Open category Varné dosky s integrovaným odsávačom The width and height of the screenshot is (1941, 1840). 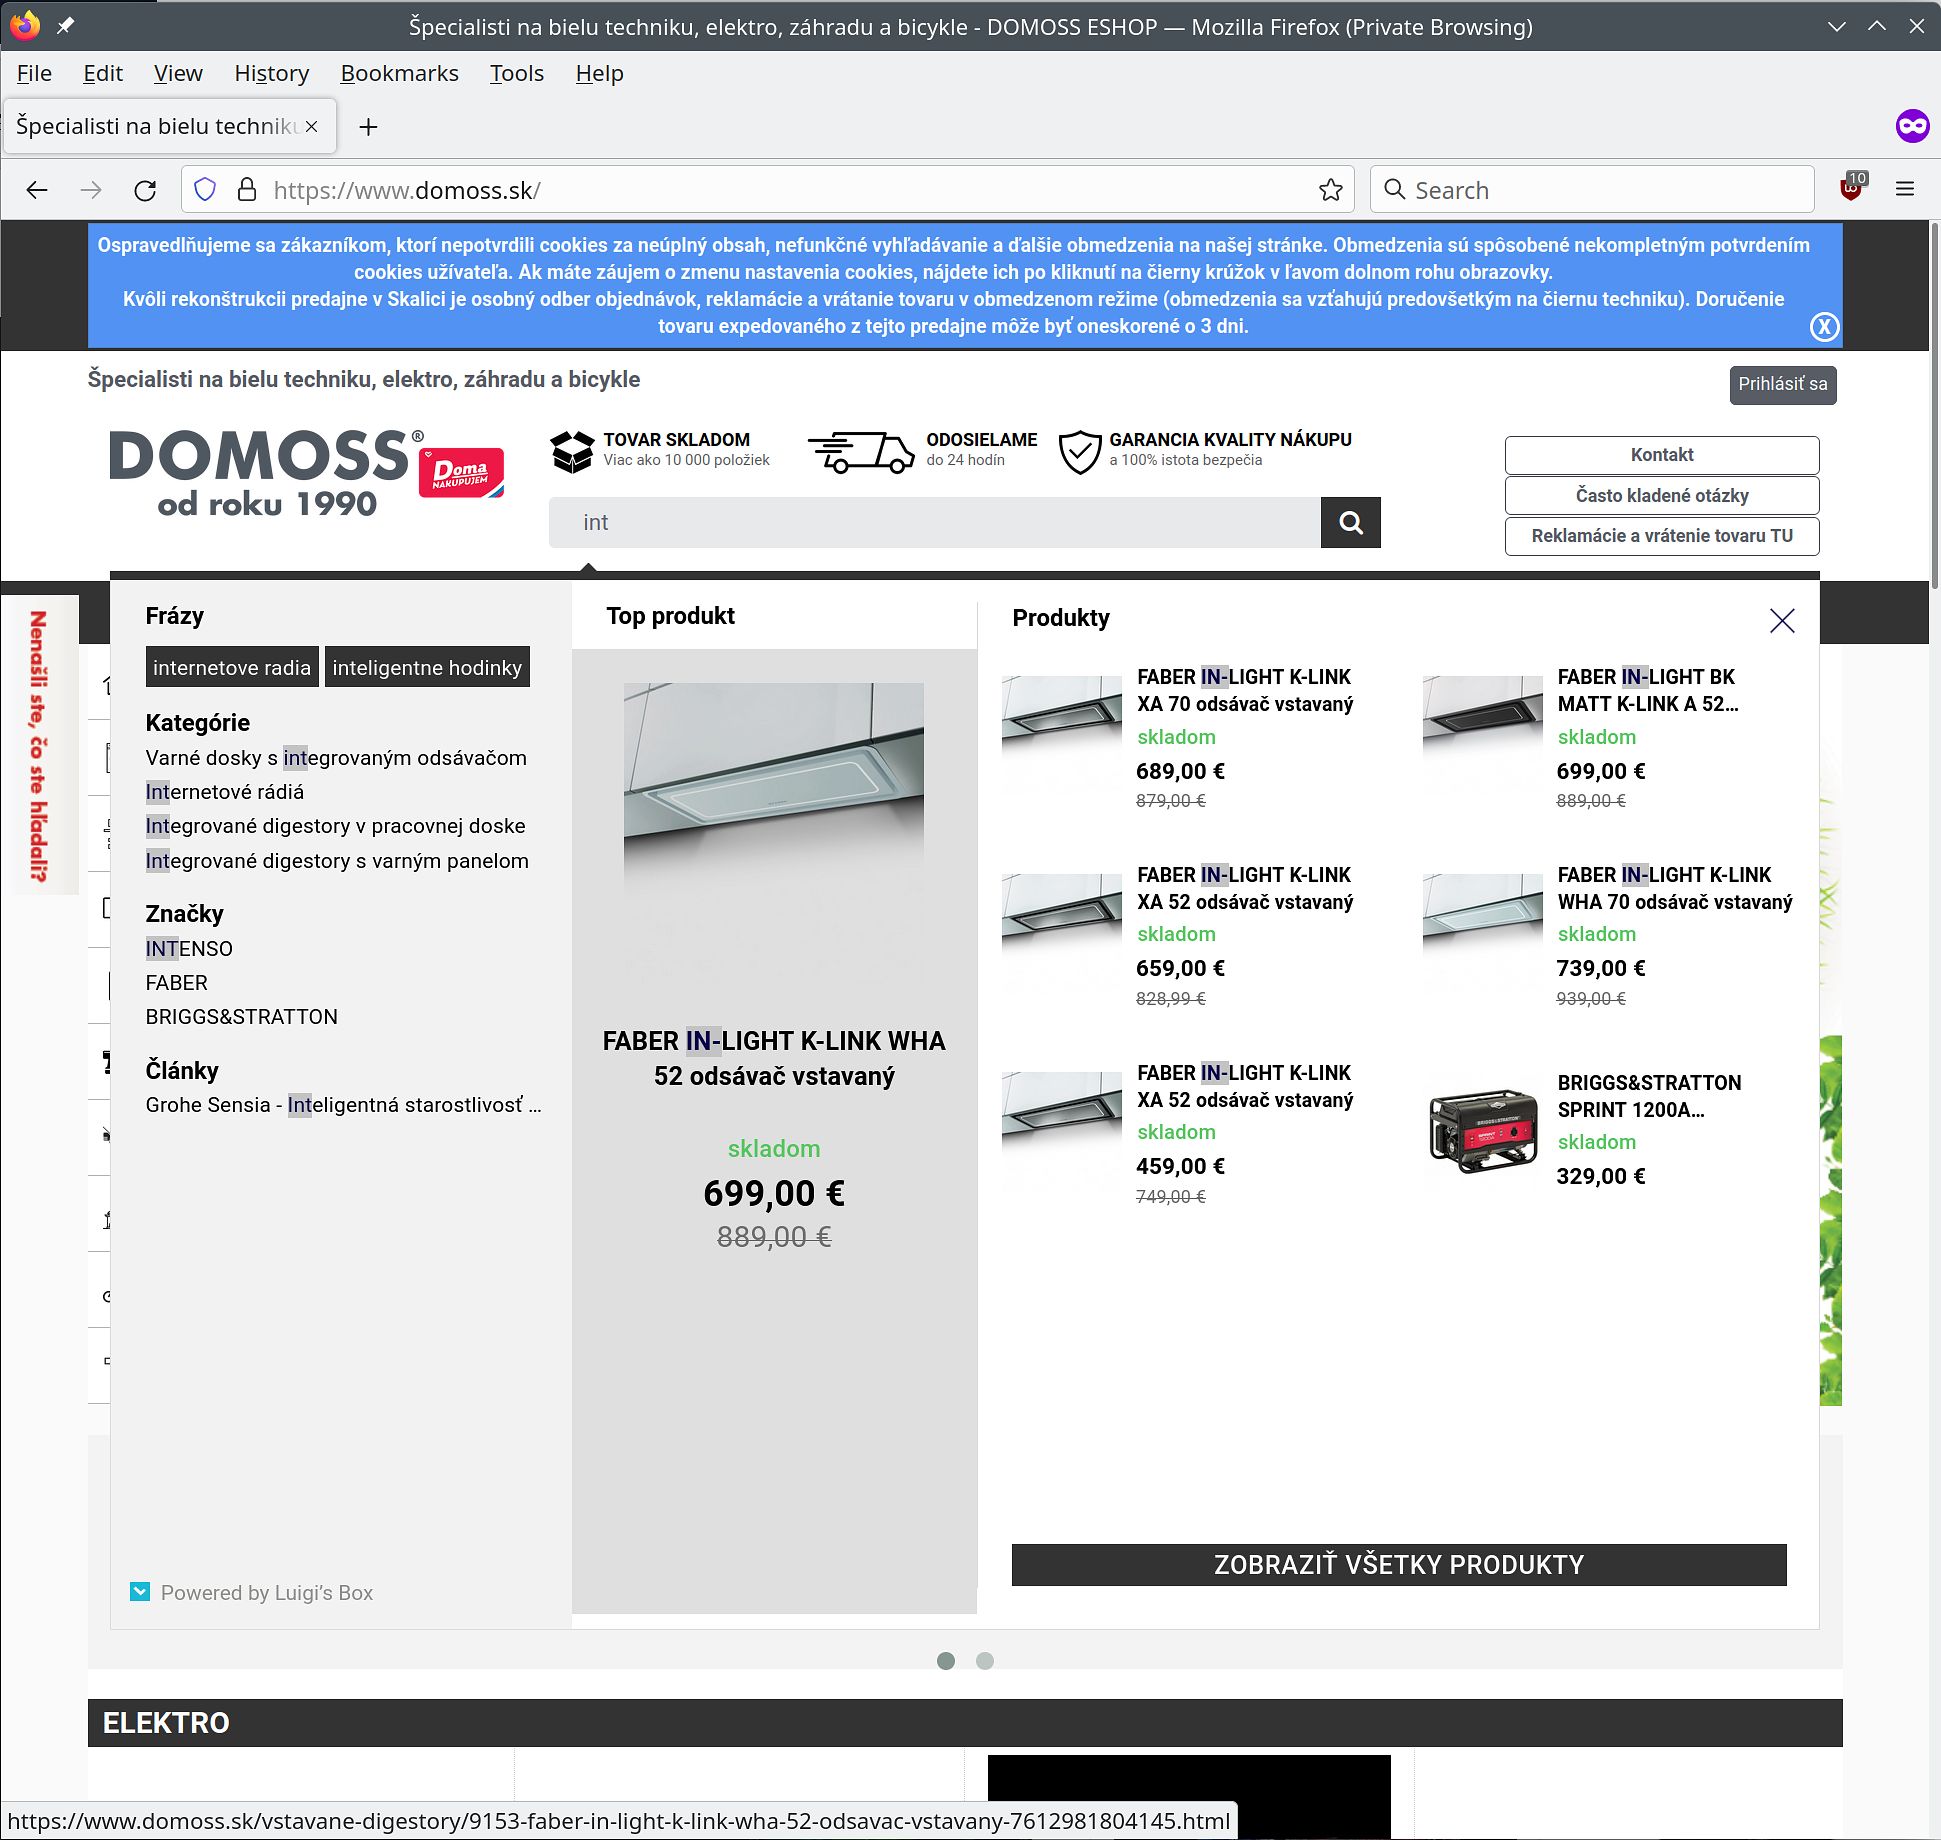336,758
